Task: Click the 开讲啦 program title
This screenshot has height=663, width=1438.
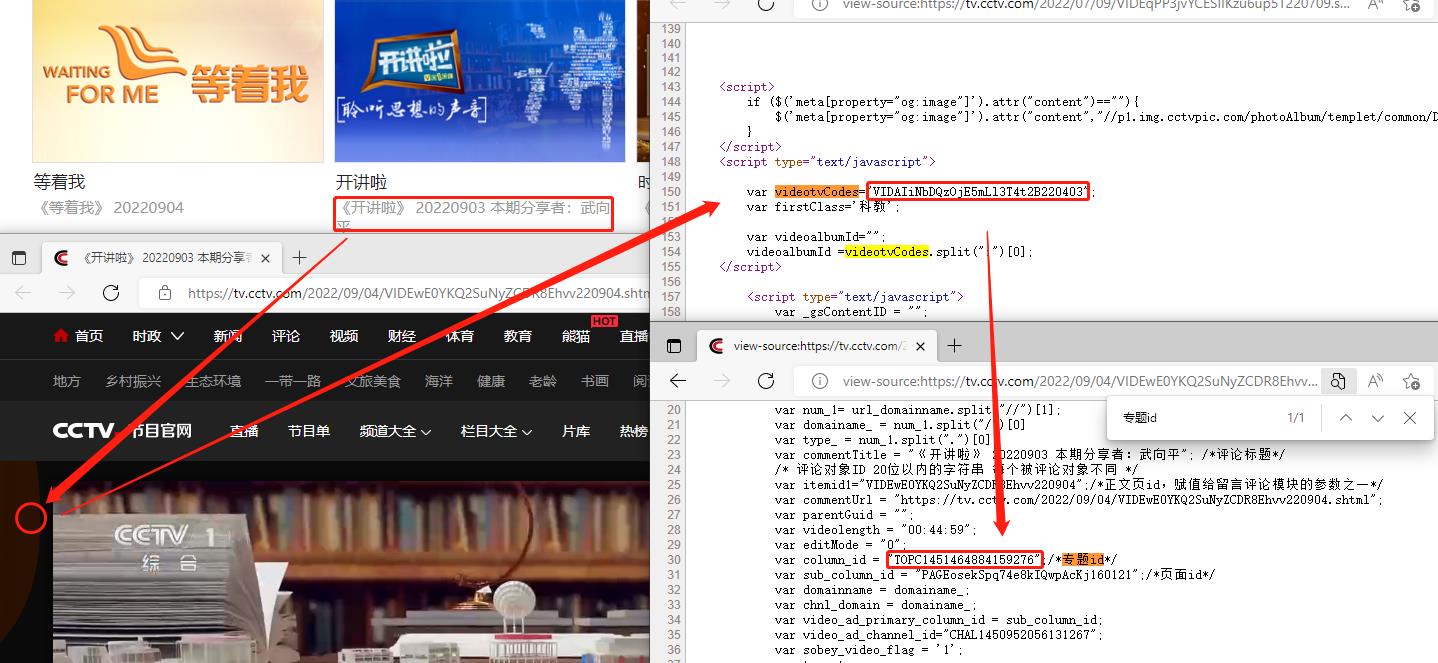Action: coord(361,182)
